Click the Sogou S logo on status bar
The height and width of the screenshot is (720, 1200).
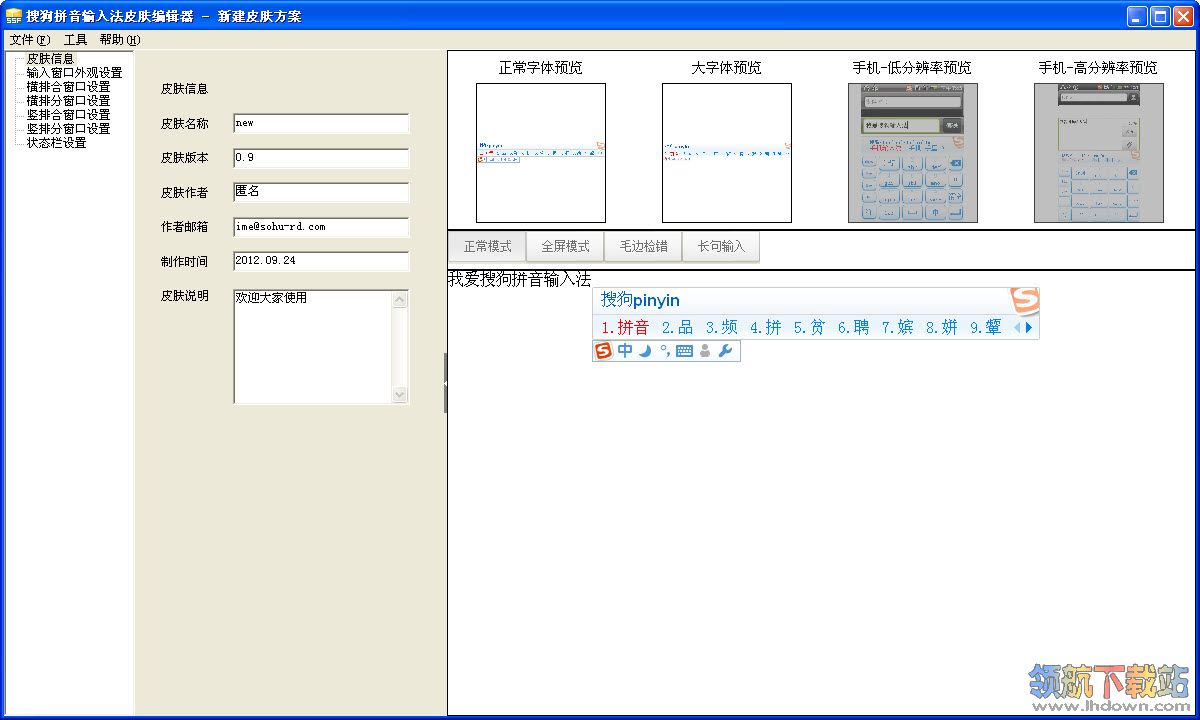(603, 351)
